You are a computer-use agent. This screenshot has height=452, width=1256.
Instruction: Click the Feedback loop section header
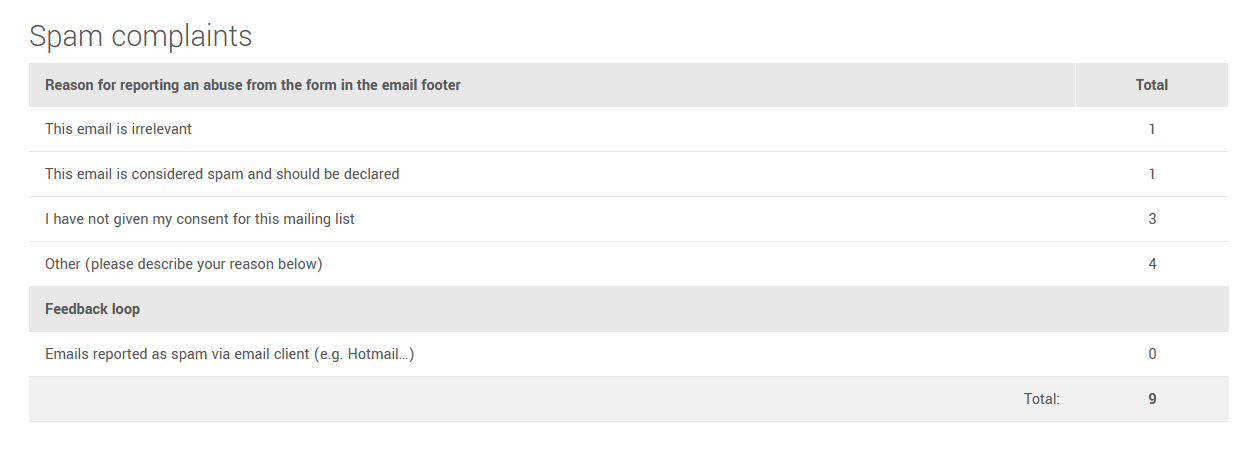(92, 309)
